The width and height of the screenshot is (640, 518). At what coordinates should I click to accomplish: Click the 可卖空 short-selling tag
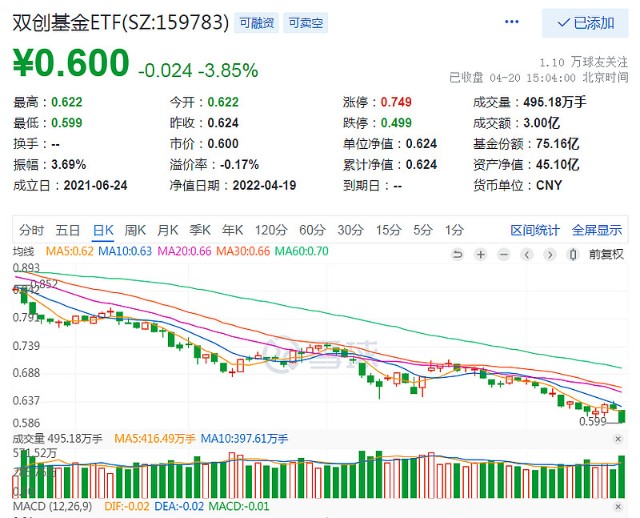(306, 23)
